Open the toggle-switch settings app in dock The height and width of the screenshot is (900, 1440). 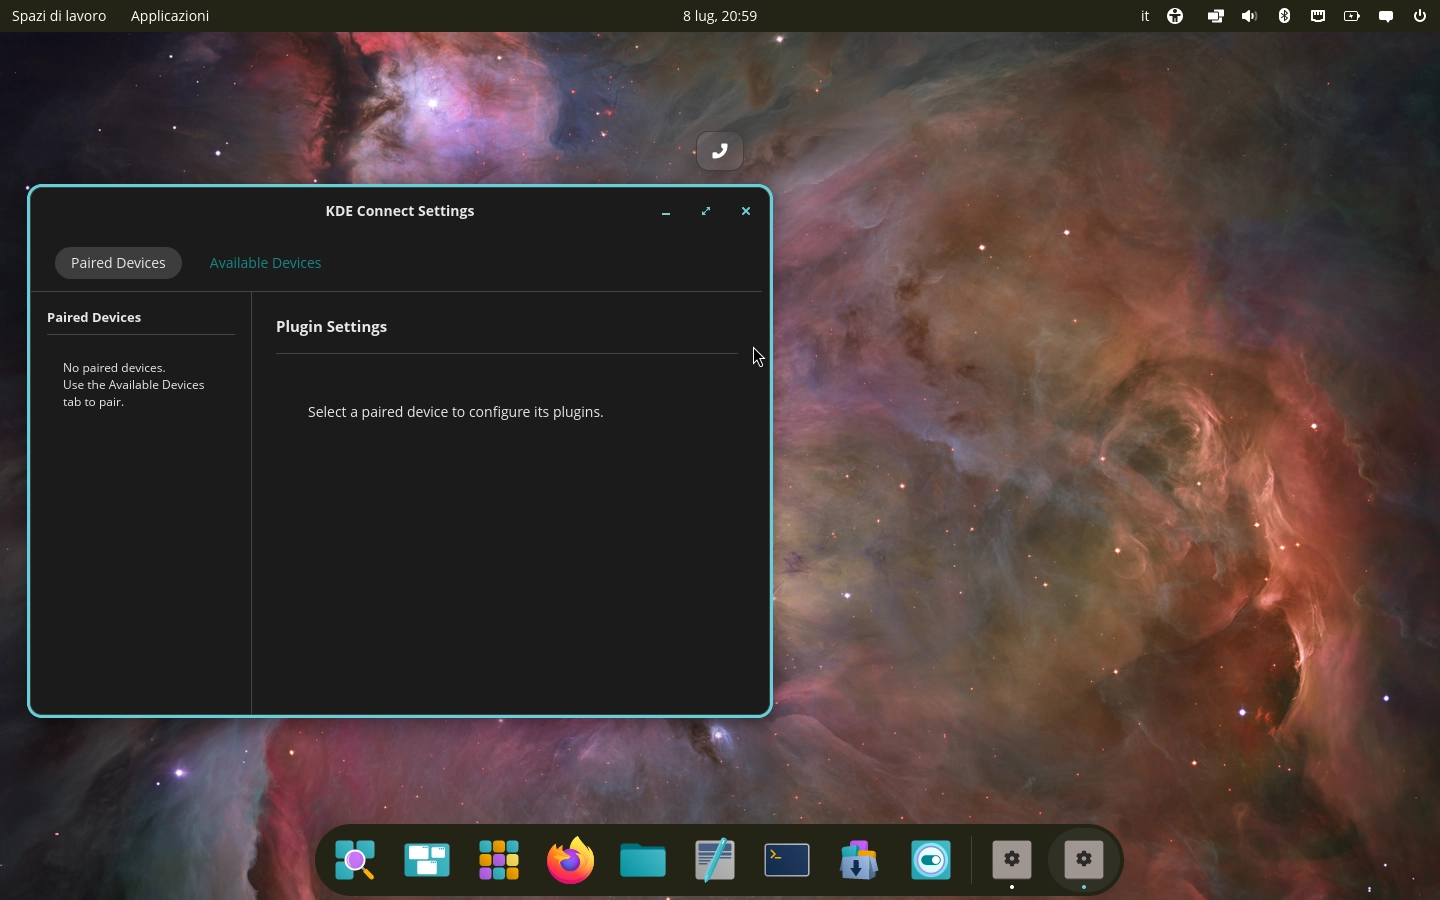[931, 860]
